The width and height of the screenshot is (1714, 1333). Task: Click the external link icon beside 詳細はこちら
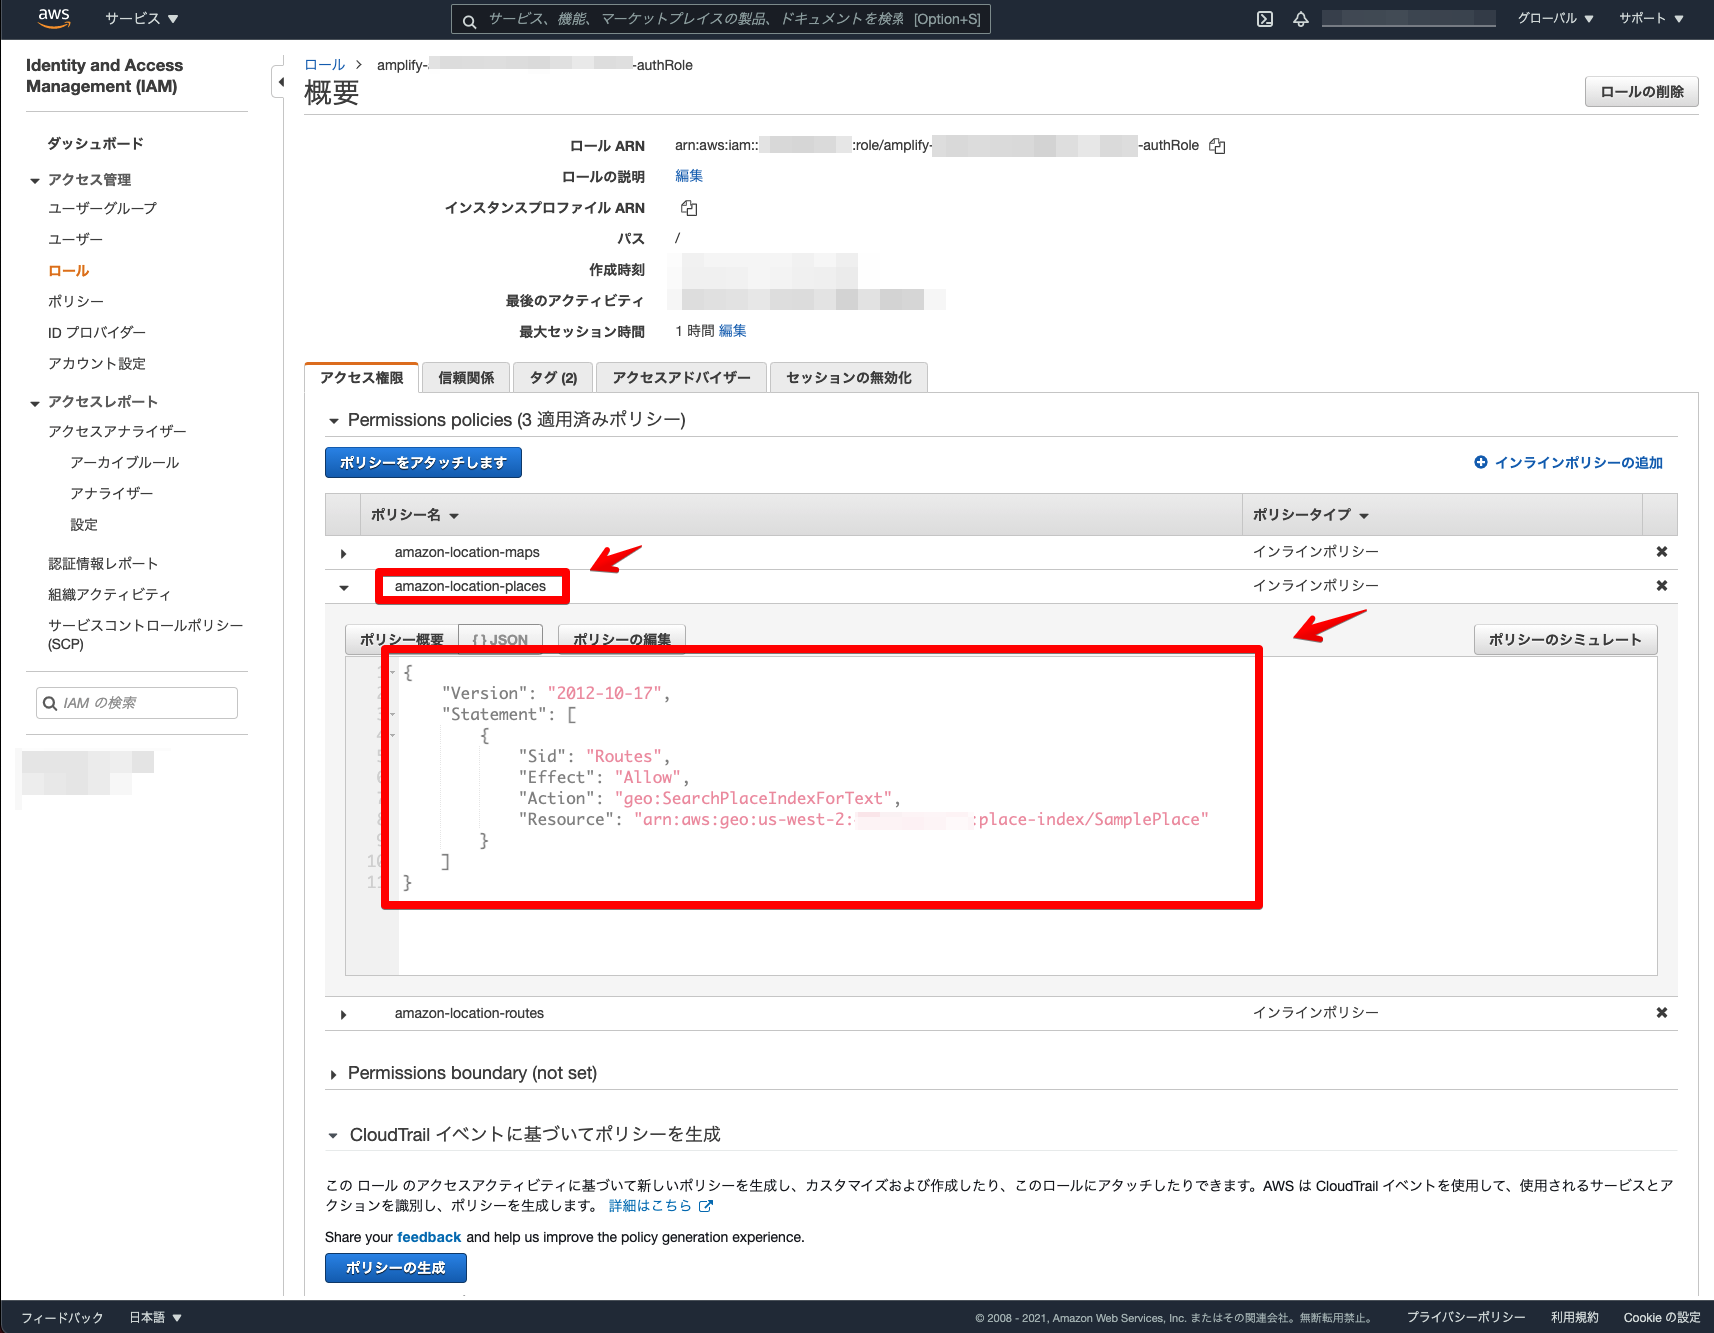click(x=708, y=1206)
